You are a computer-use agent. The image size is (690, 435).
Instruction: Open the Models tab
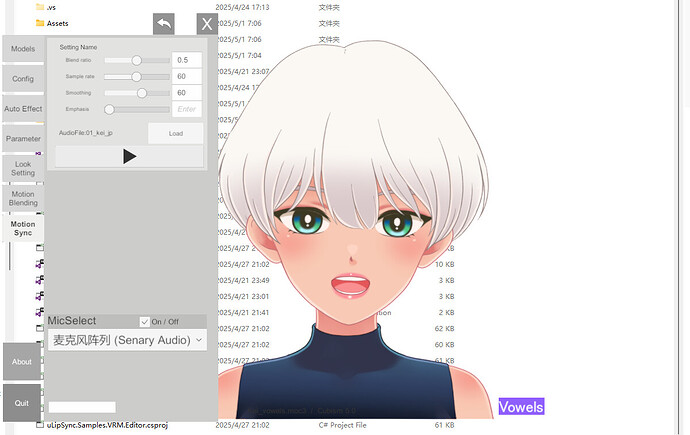click(x=23, y=49)
